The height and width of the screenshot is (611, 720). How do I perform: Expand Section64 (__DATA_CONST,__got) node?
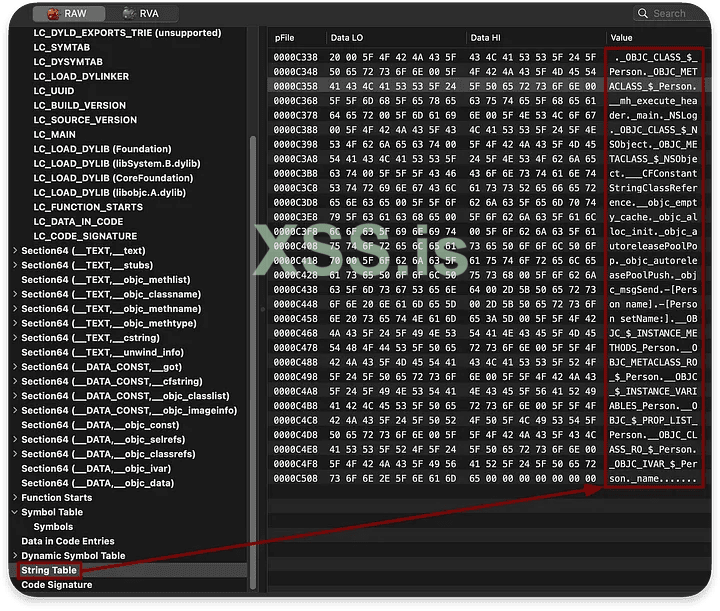pyautogui.click(x=15, y=366)
